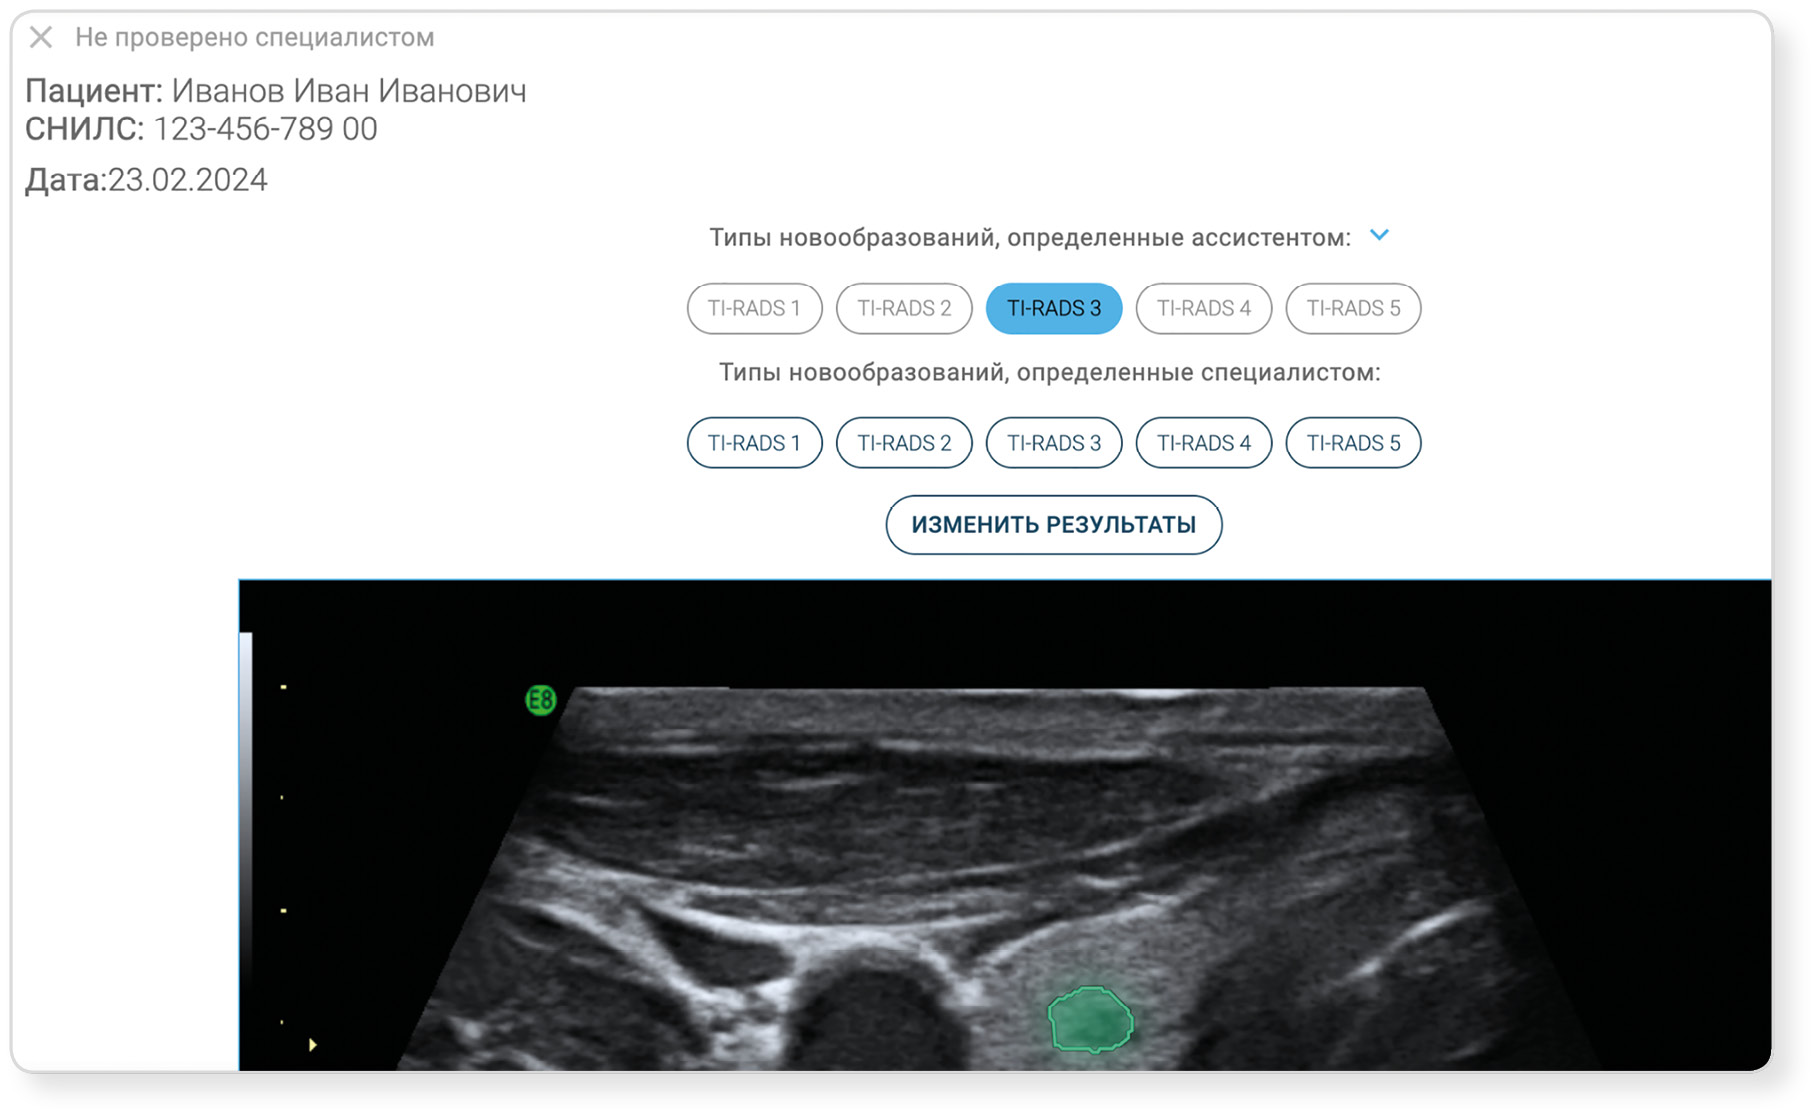Image resolution: width=1817 pixels, height=1117 pixels.
Task: Close the unverified study panel
Action: pos(41,38)
